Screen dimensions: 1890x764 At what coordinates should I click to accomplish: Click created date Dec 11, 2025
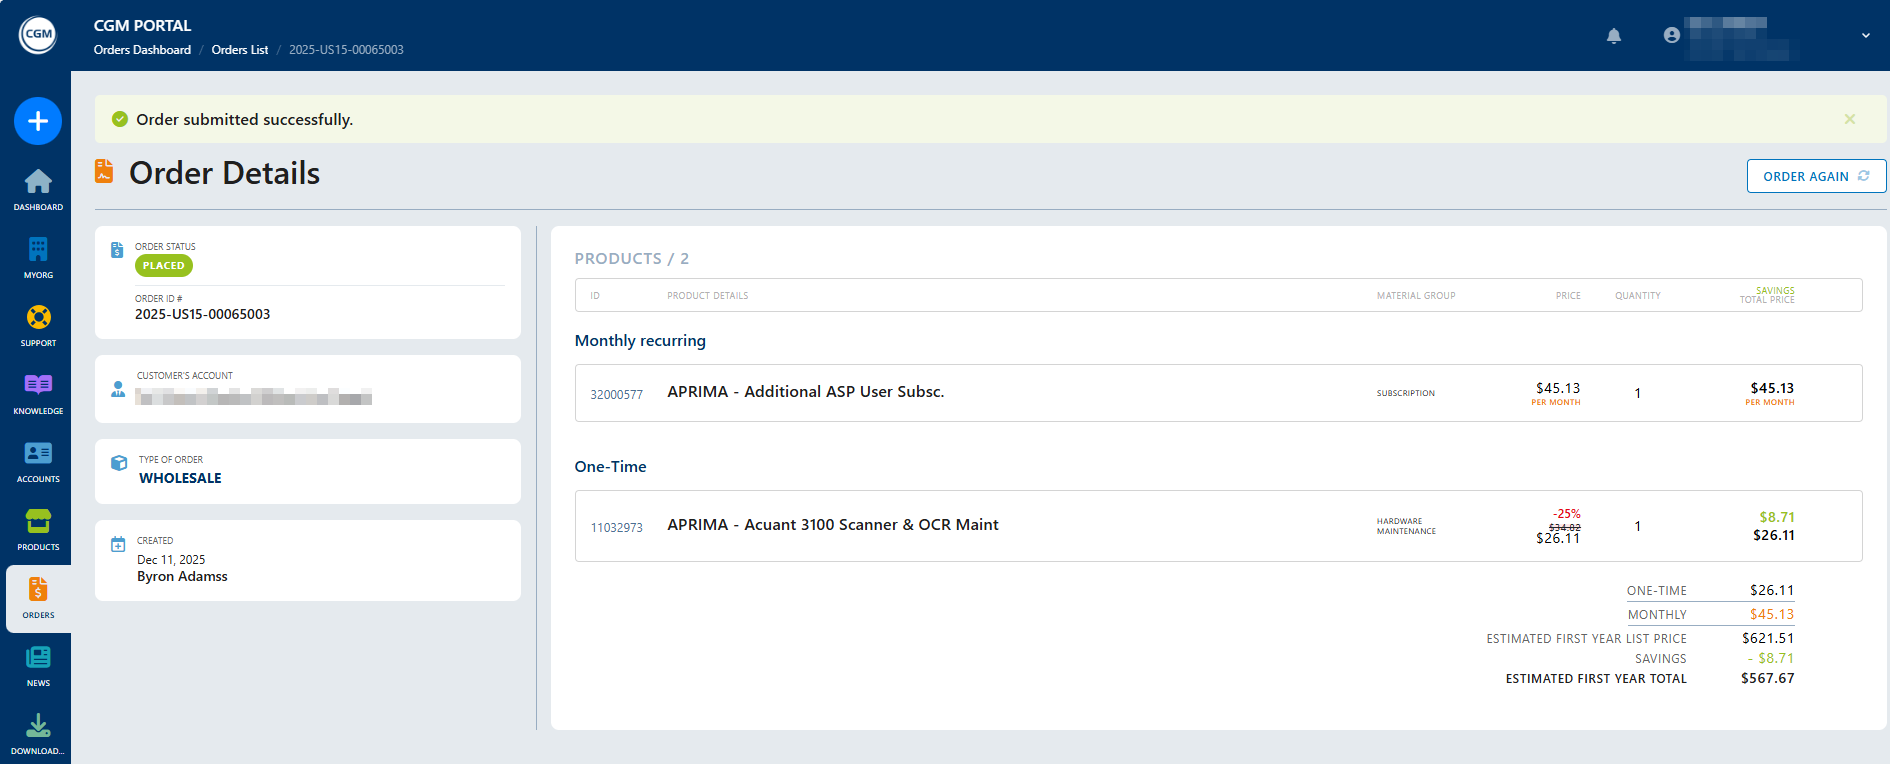click(x=171, y=560)
